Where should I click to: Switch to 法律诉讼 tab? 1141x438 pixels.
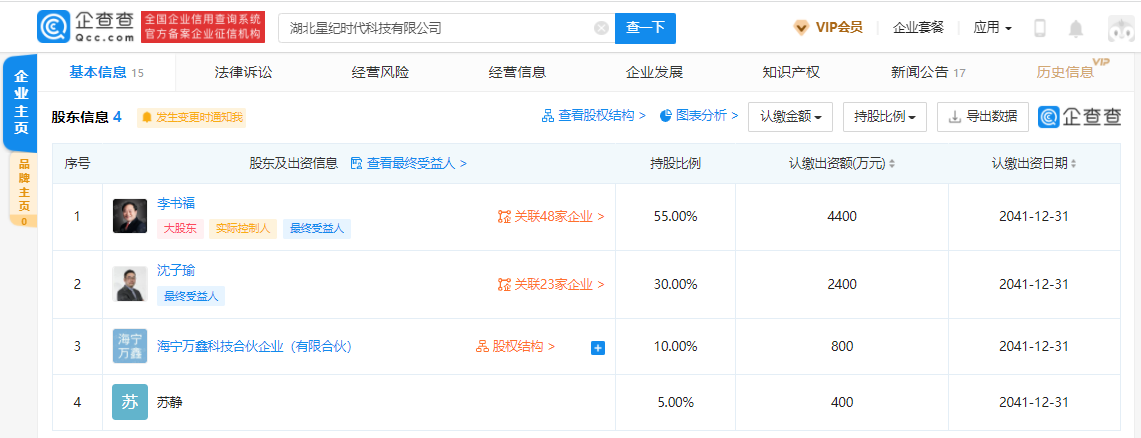tap(243, 72)
